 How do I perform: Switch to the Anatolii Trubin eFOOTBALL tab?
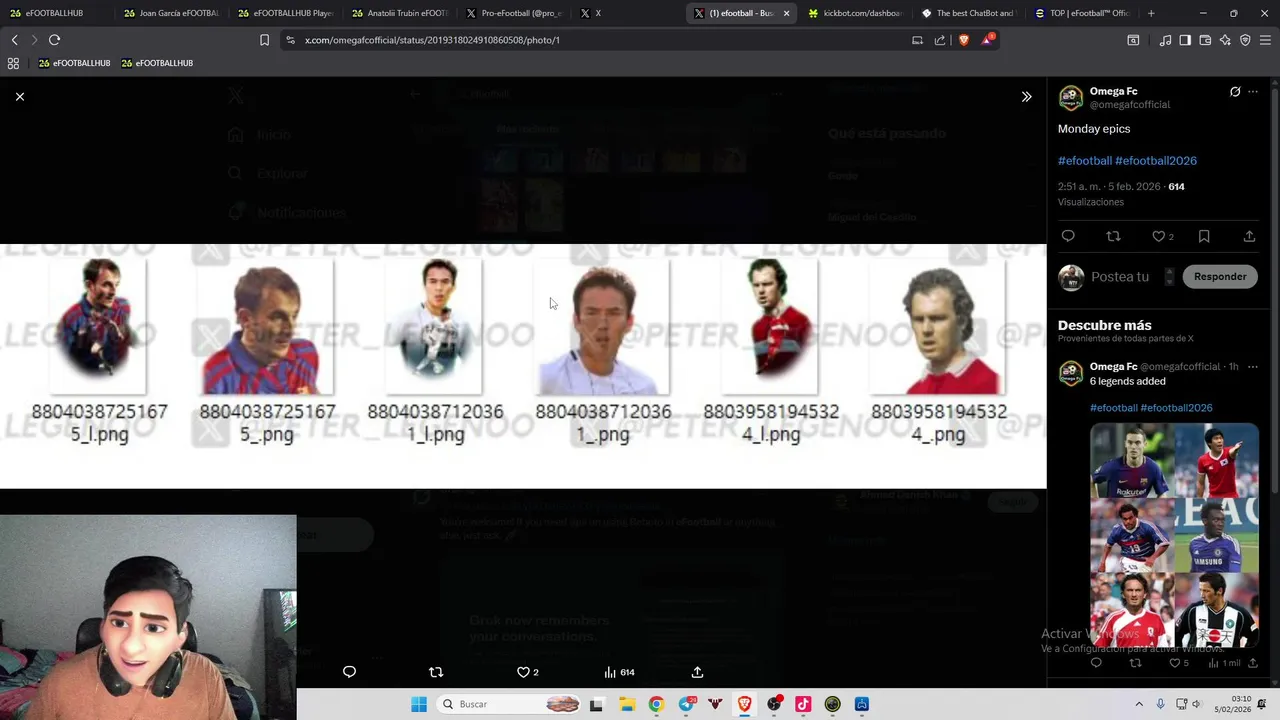tap(400, 13)
